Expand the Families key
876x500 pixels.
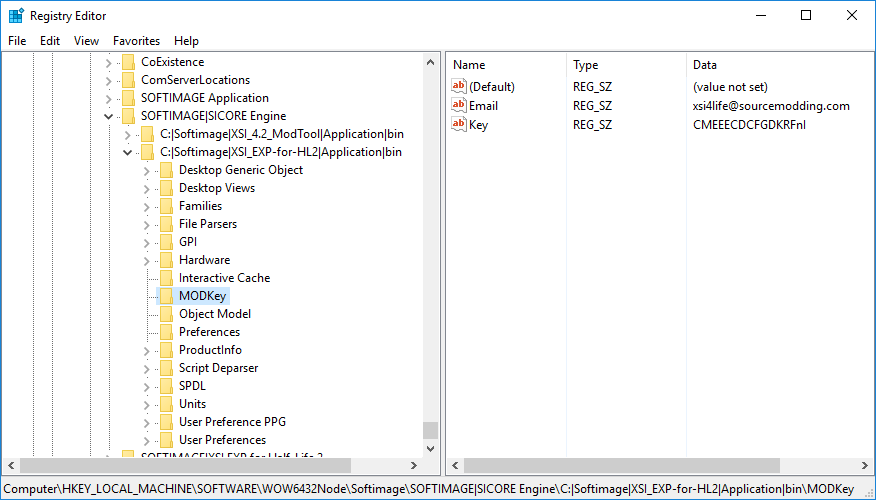point(146,207)
